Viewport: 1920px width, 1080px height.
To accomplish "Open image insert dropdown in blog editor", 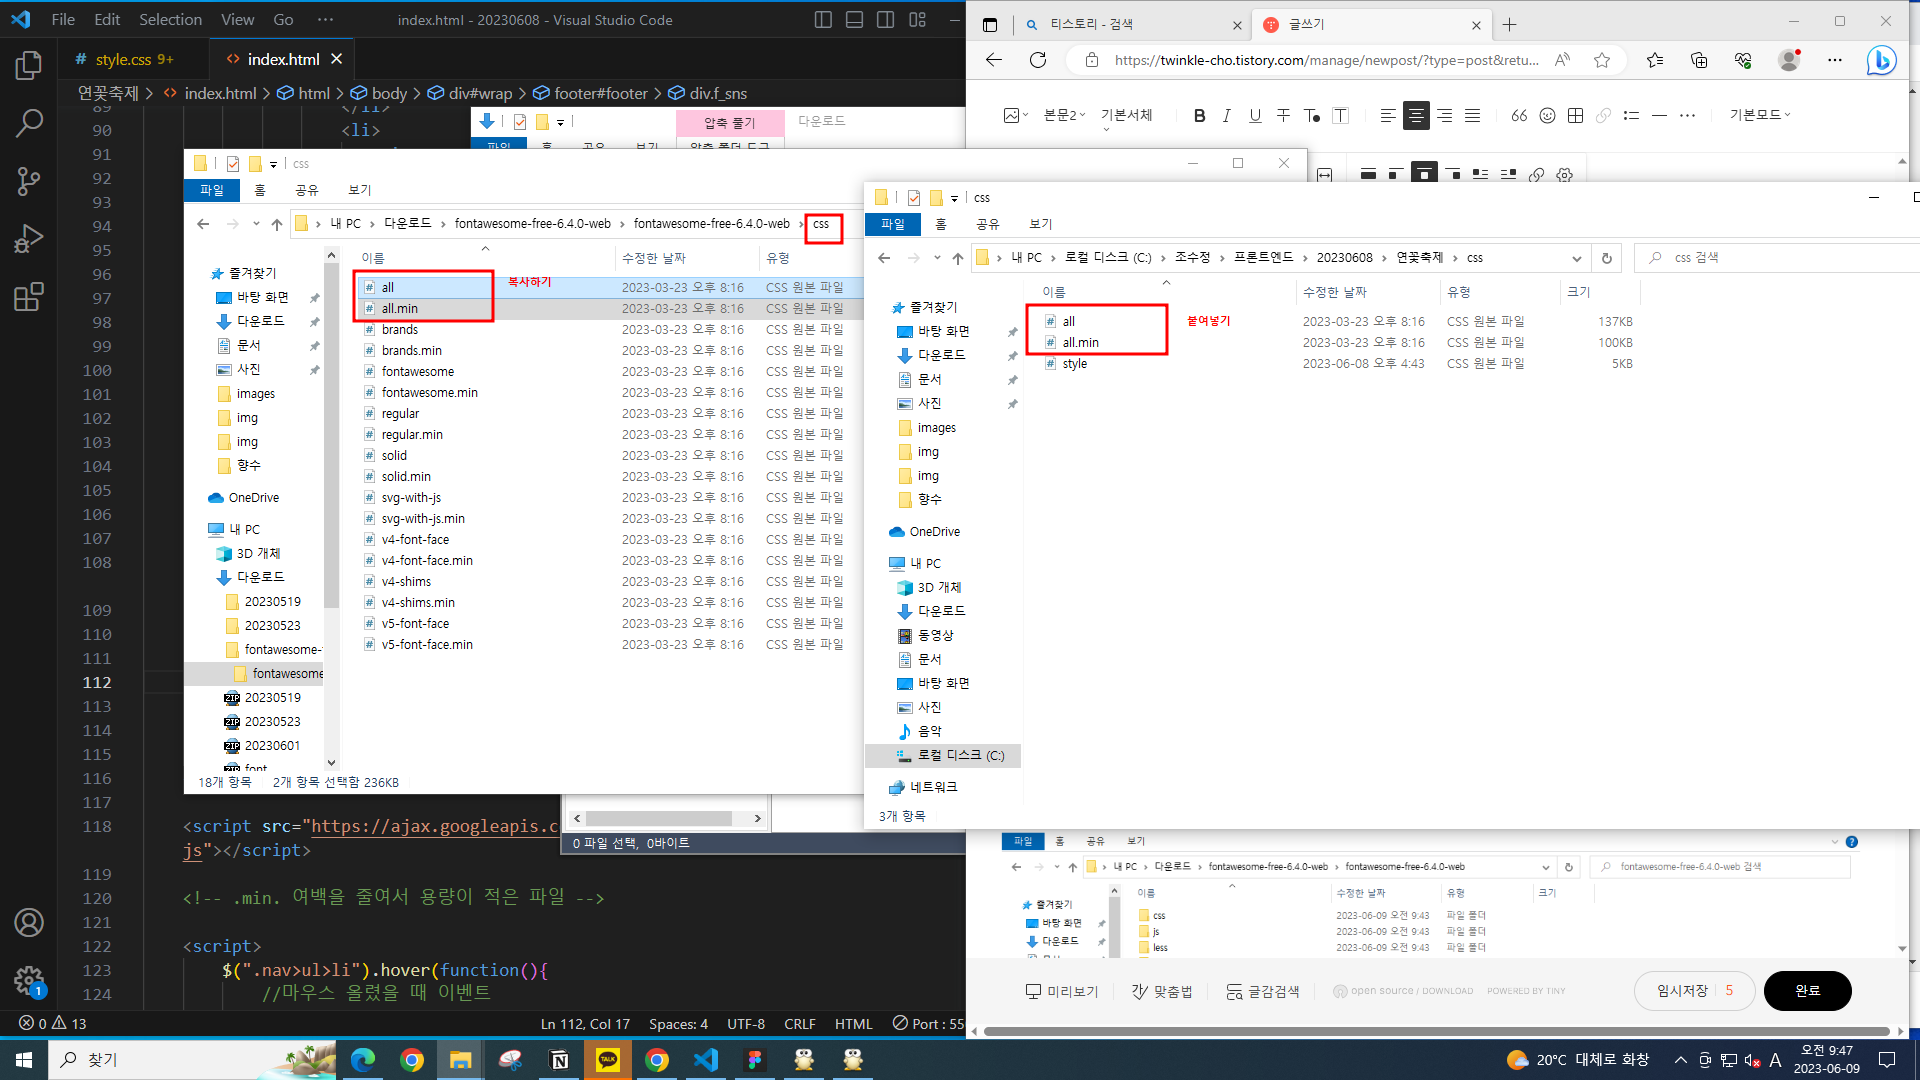I will click(1015, 116).
